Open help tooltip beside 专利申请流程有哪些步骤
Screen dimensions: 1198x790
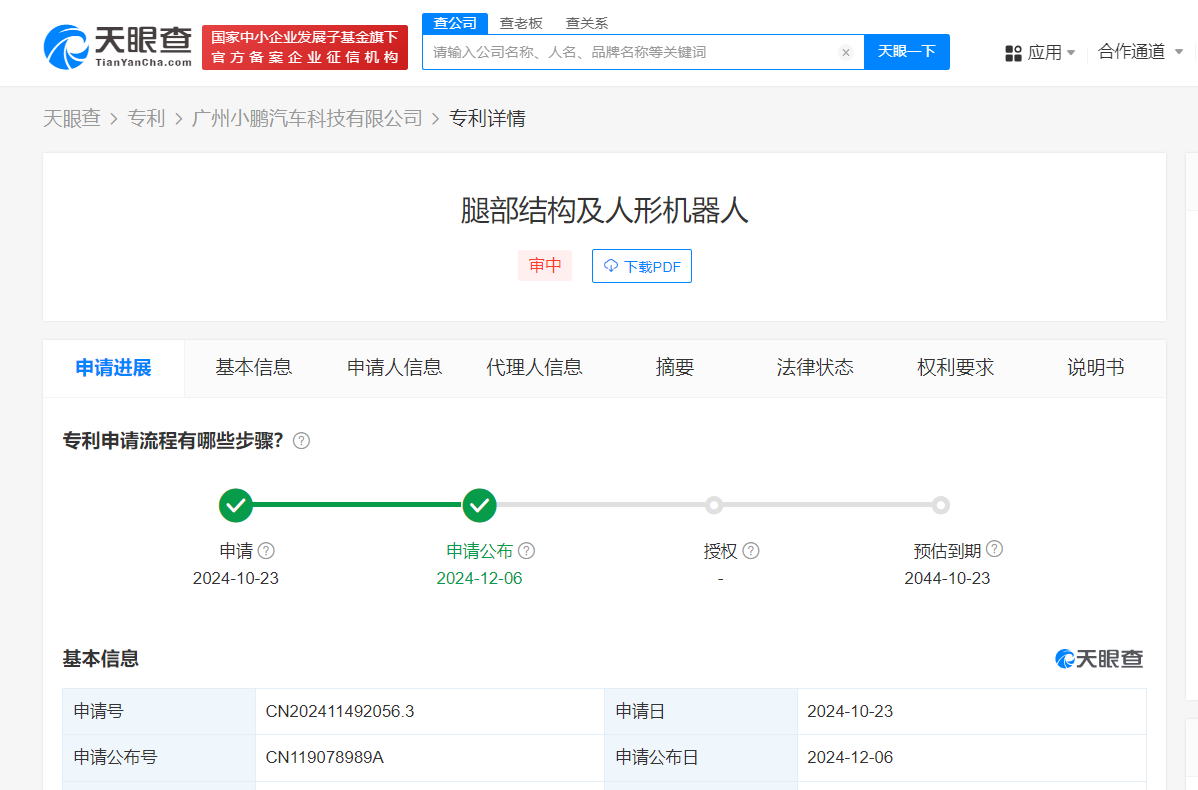pyautogui.click(x=301, y=440)
